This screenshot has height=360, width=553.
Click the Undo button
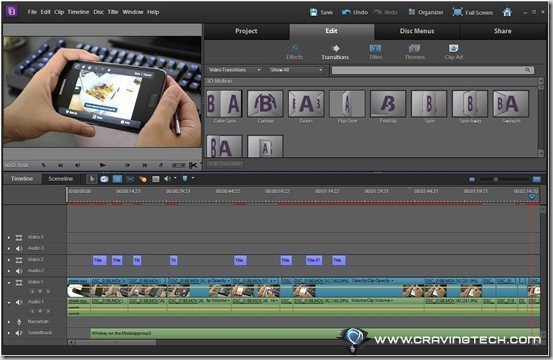click(354, 12)
